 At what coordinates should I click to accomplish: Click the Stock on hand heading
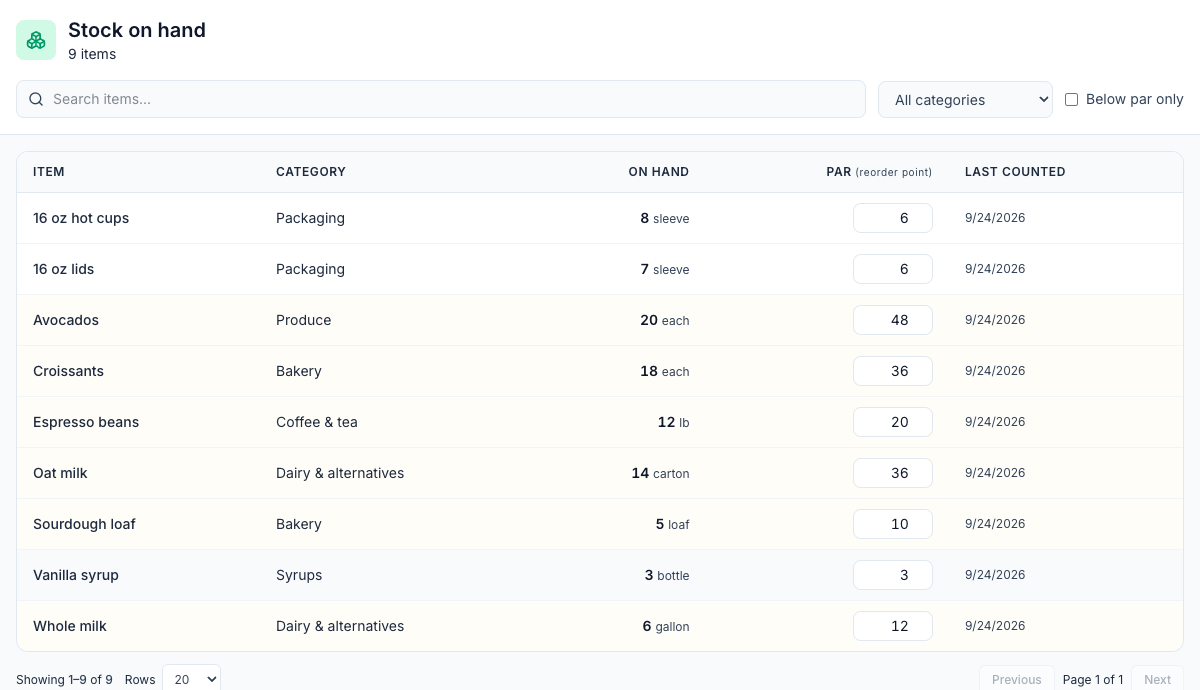click(x=137, y=30)
